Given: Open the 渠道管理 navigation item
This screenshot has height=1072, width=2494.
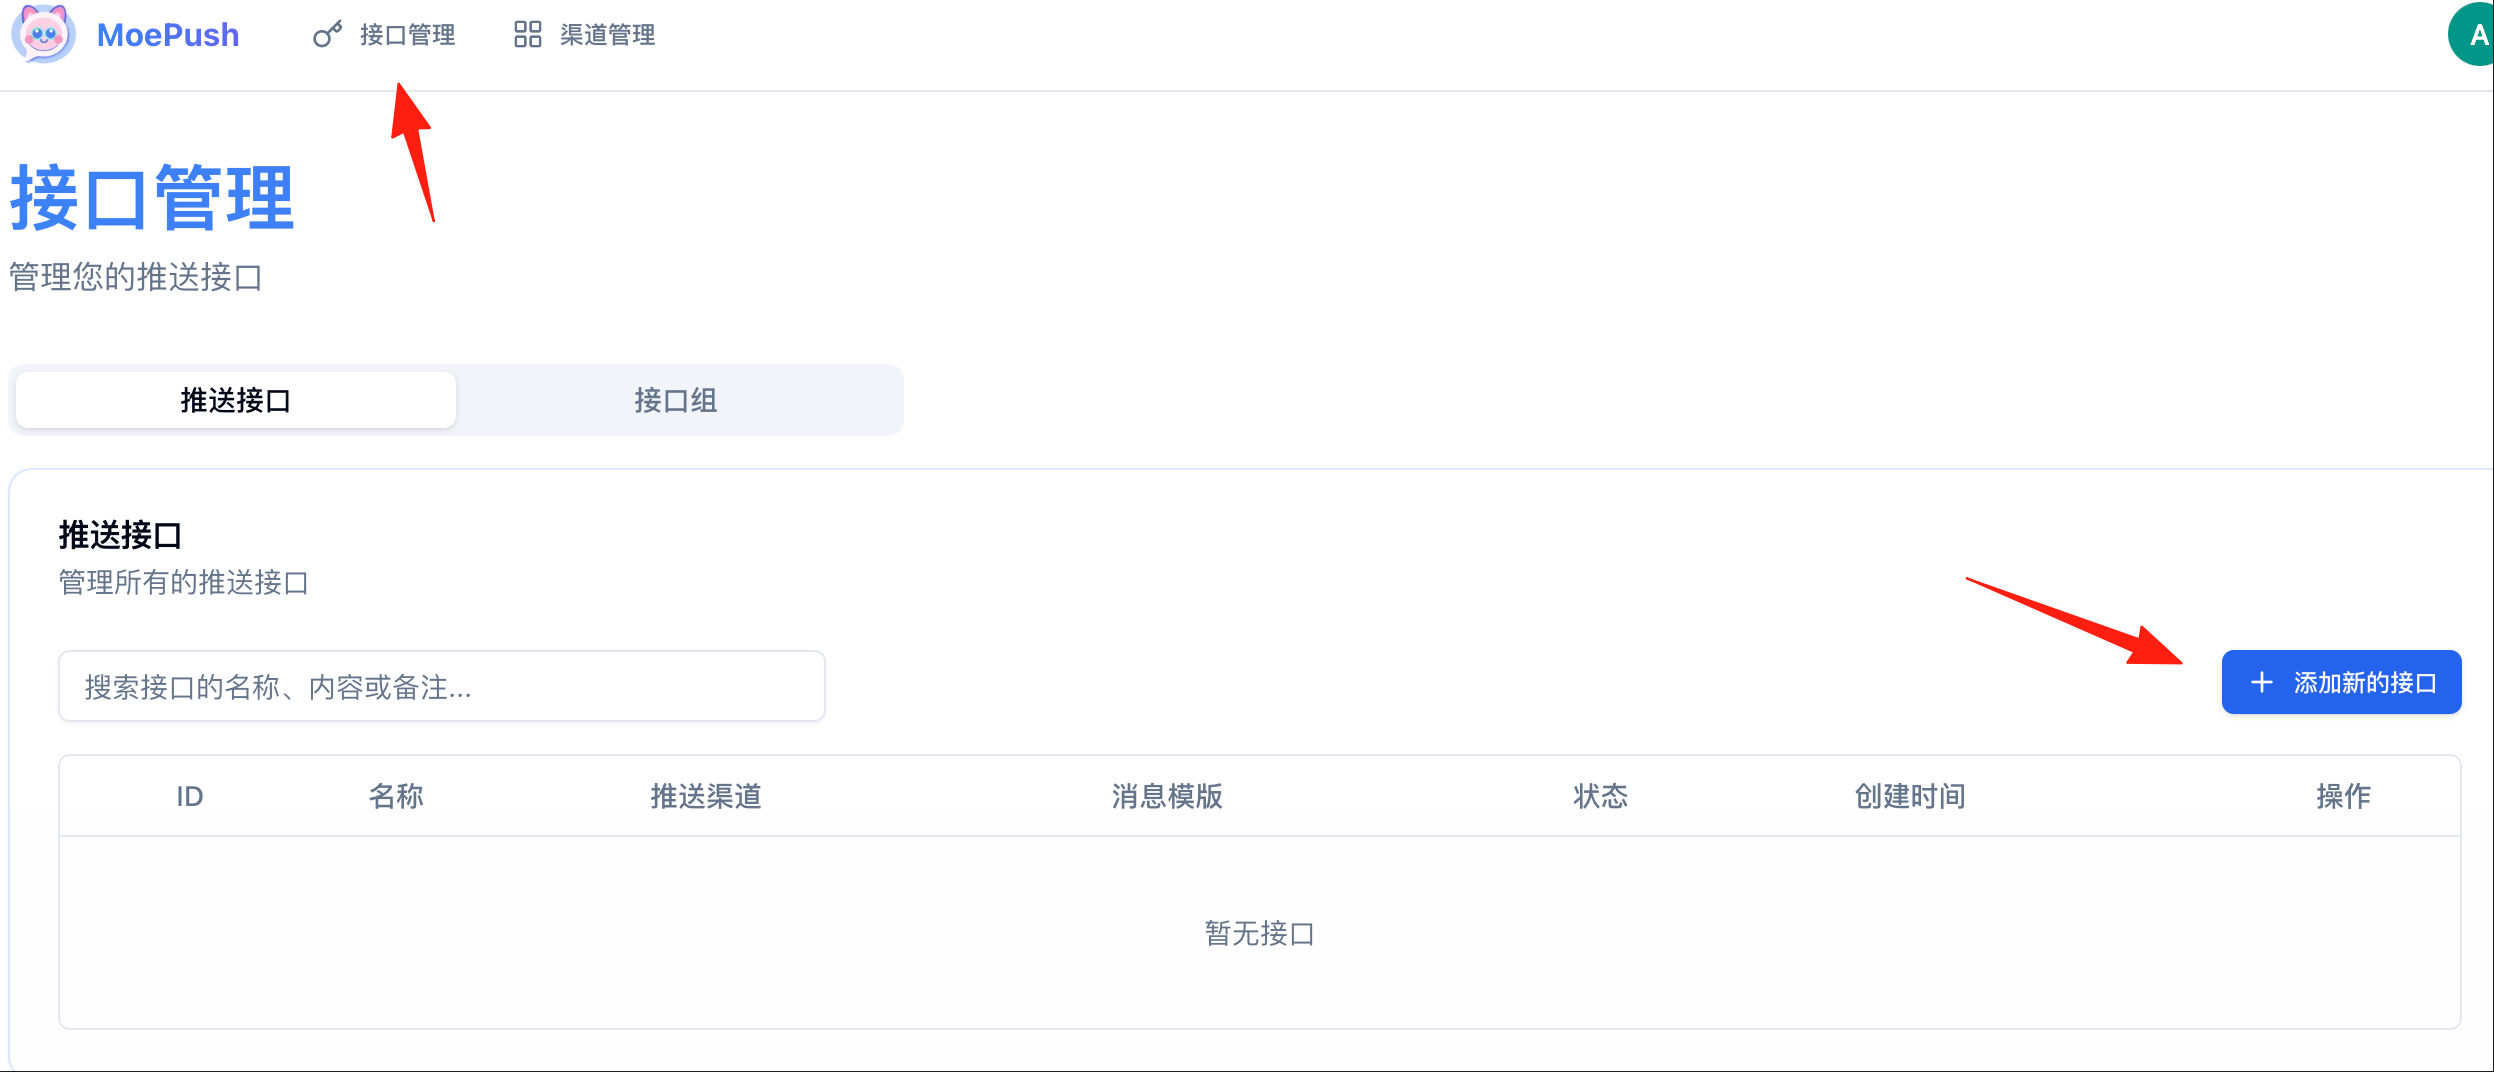Looking at the screenshot, I should click(x=584, y=35).
